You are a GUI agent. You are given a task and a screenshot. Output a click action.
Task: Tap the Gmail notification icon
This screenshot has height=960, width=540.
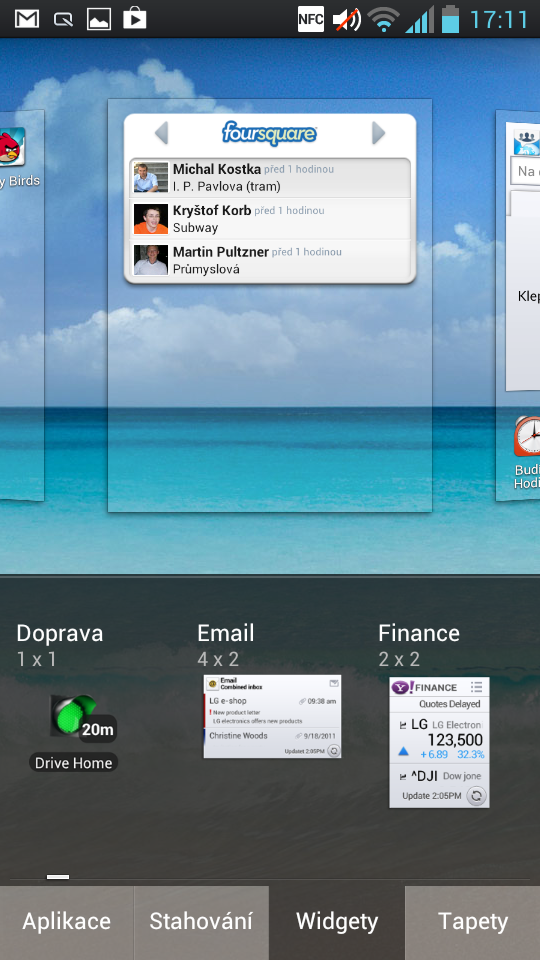27,19
